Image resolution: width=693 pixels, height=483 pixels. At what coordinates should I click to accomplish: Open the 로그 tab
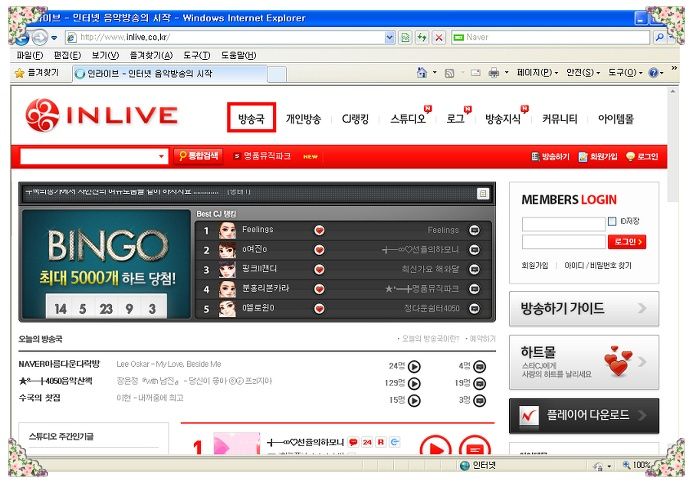tap(455, 118)
